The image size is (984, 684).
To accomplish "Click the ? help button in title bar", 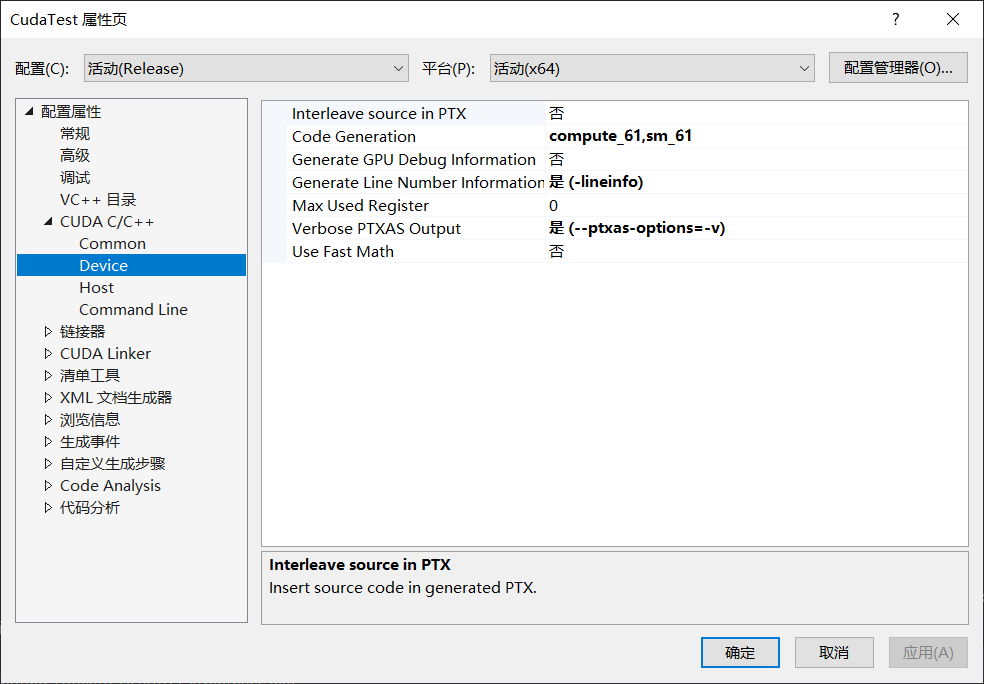I will click(x=896, y=19).
